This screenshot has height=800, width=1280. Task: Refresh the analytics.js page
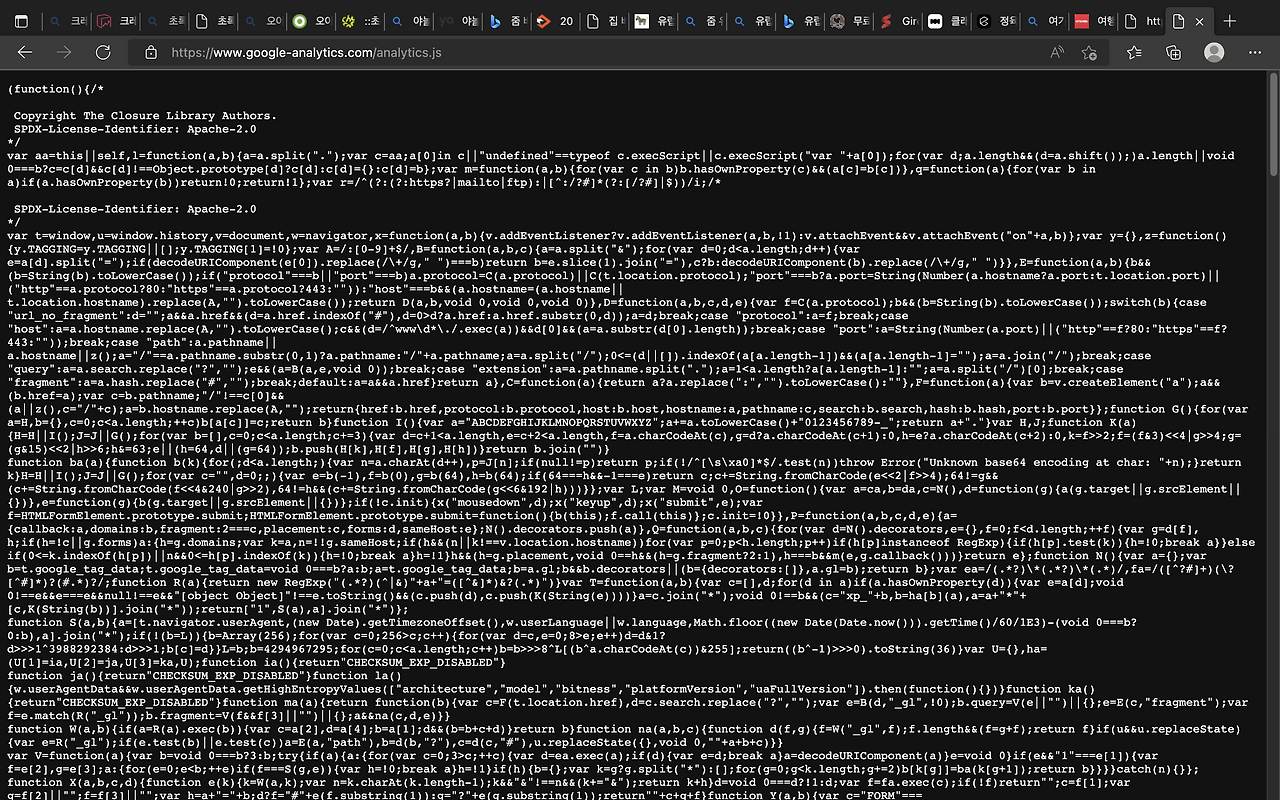pyautogui.click(x=103, y=52)
